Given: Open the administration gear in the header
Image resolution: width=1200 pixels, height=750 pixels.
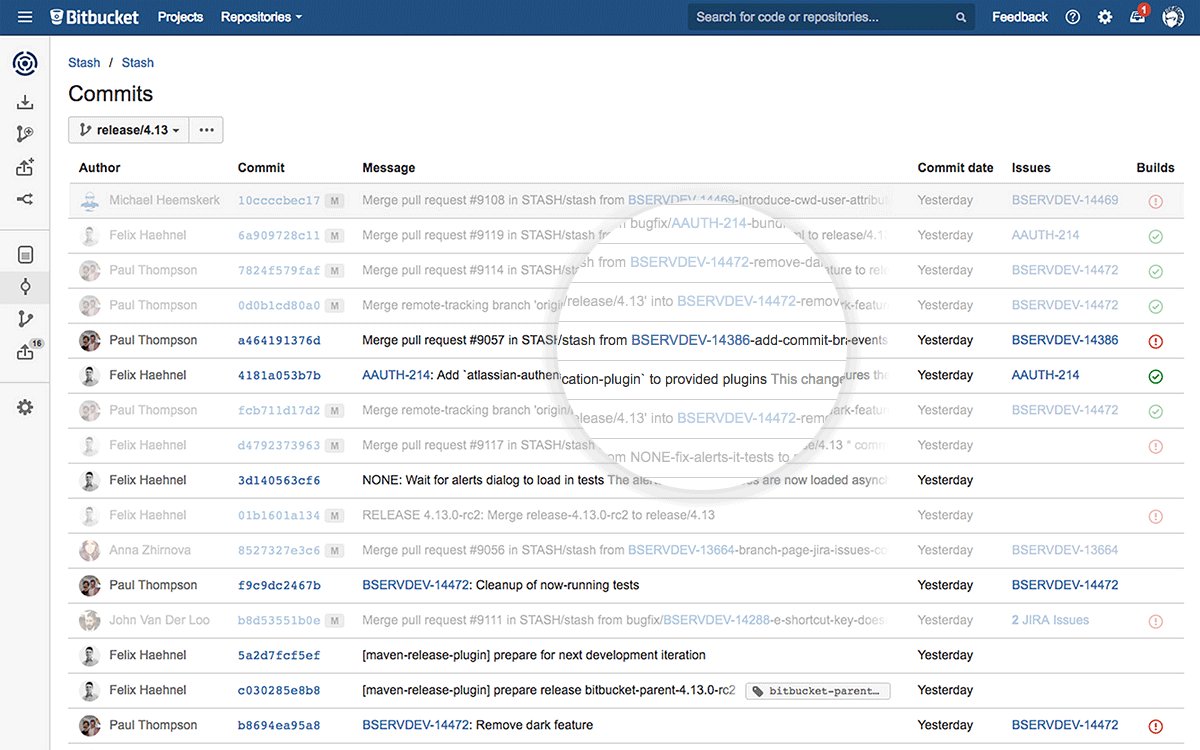Looking at the screenshot, I should (x=1105, y=17).
